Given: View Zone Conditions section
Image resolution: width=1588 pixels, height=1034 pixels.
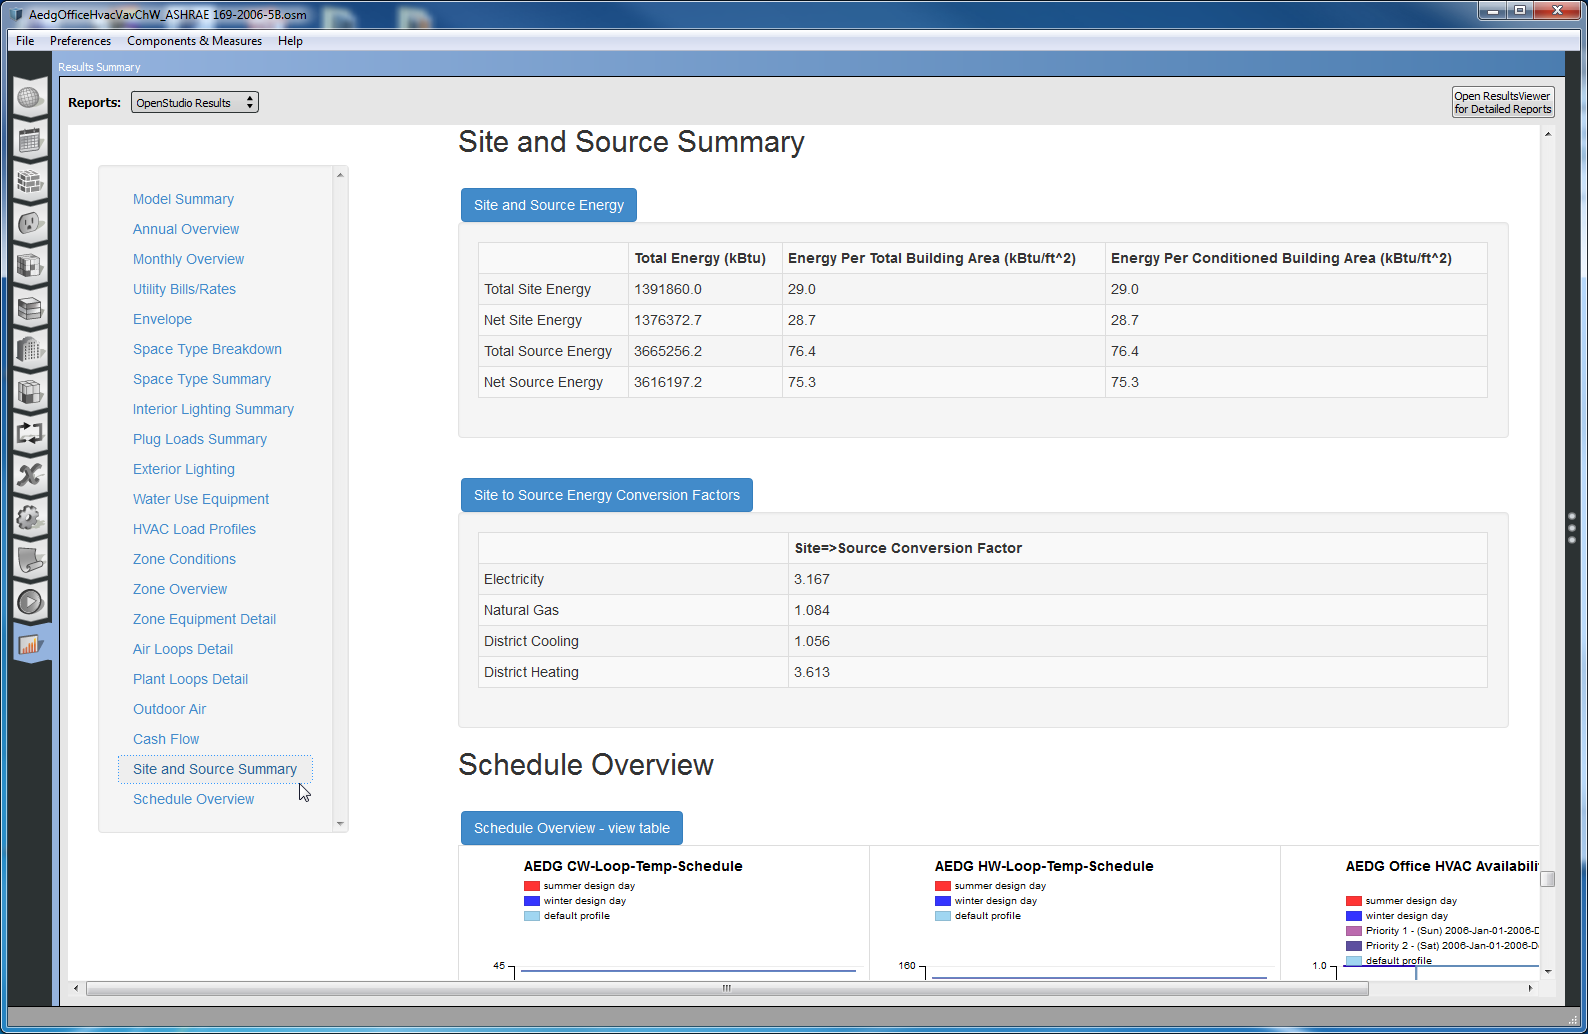Looking at the screenshot, I should click(x=184, y=559).
